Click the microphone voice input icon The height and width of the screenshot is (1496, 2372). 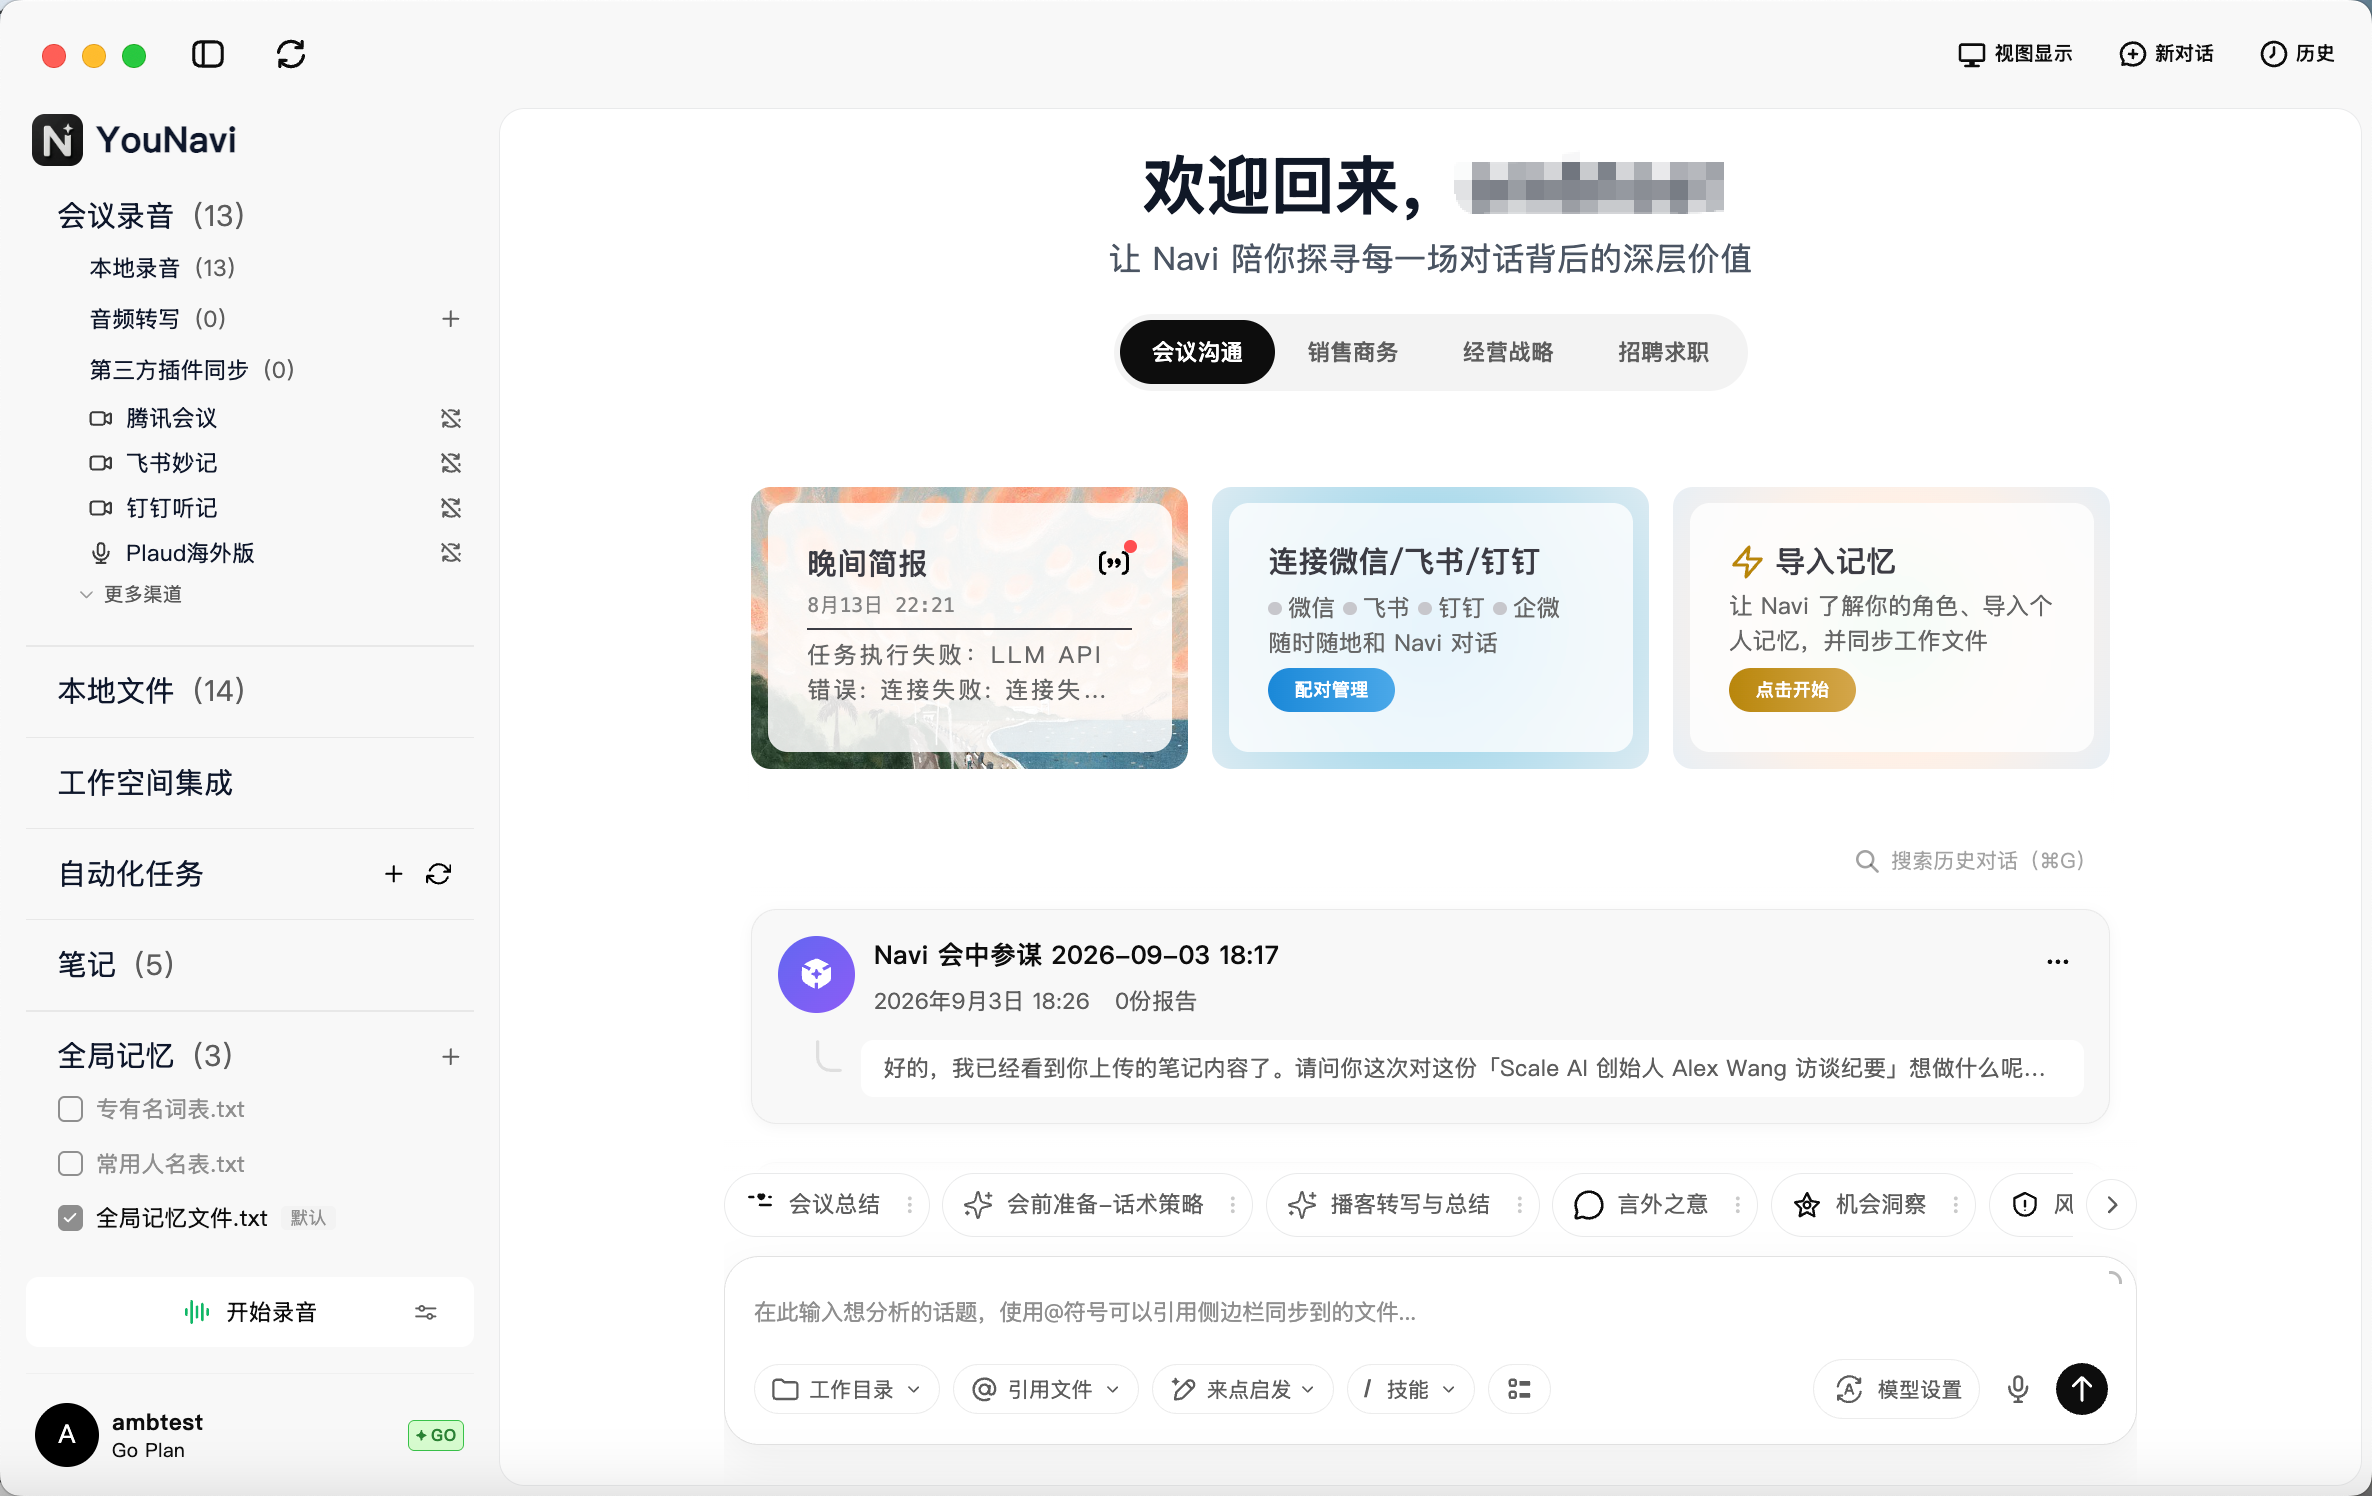point(2018,1389)
